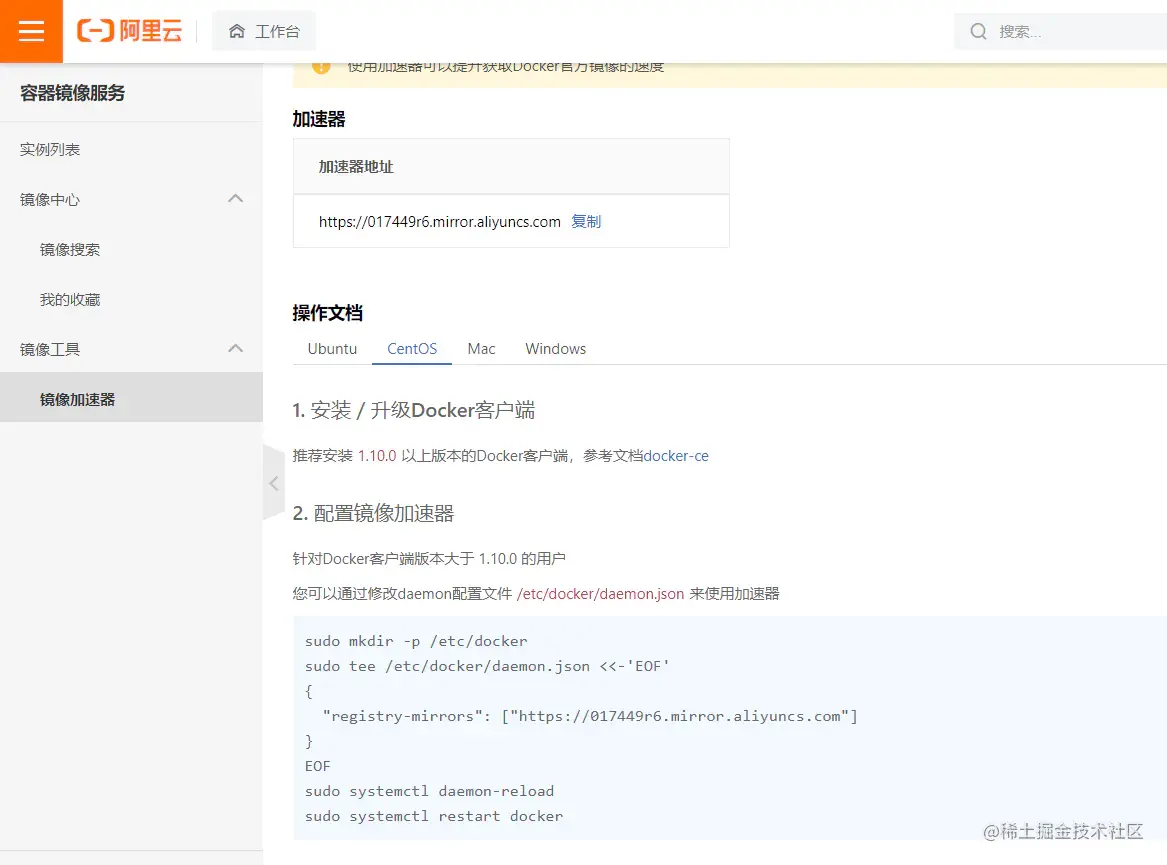
Task: Click the 1.10.0 version text
Action: pos(377,456)
